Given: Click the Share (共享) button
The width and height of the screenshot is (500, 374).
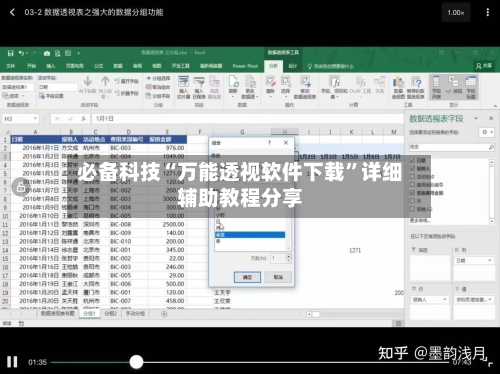Looking at the screenshot, I should click(484, 66).
